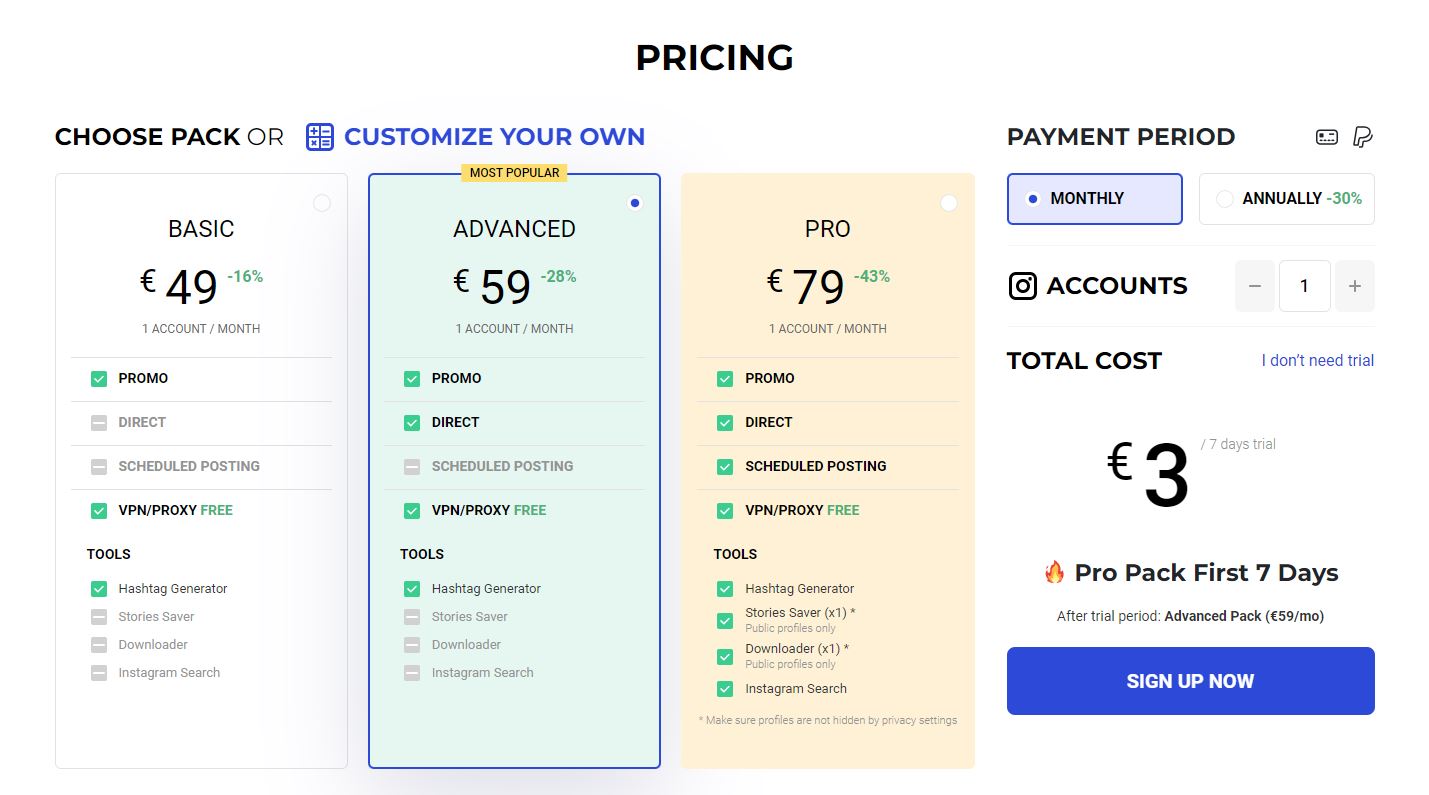Toggle Stories Saver checkbox in Basic pack
1429x795 pixels.
click(x=99, y=617)
